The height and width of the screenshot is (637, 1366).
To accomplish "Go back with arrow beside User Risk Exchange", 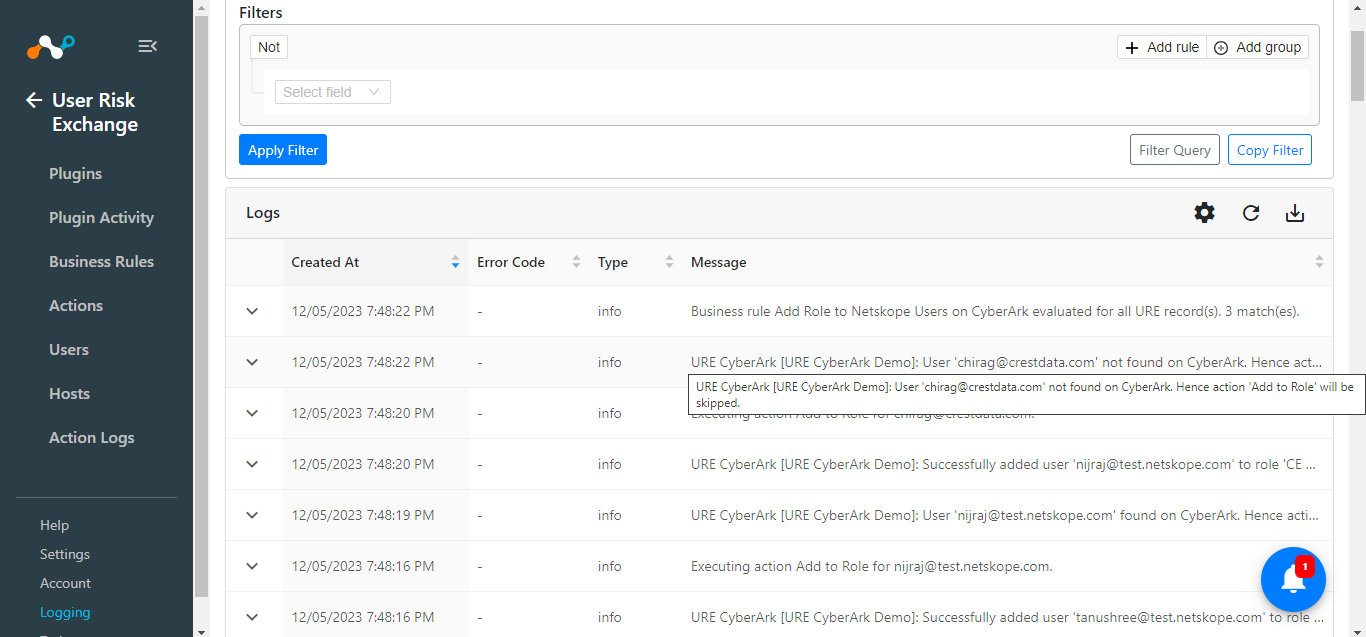I will pyautogui.click(x=34, y=100).
